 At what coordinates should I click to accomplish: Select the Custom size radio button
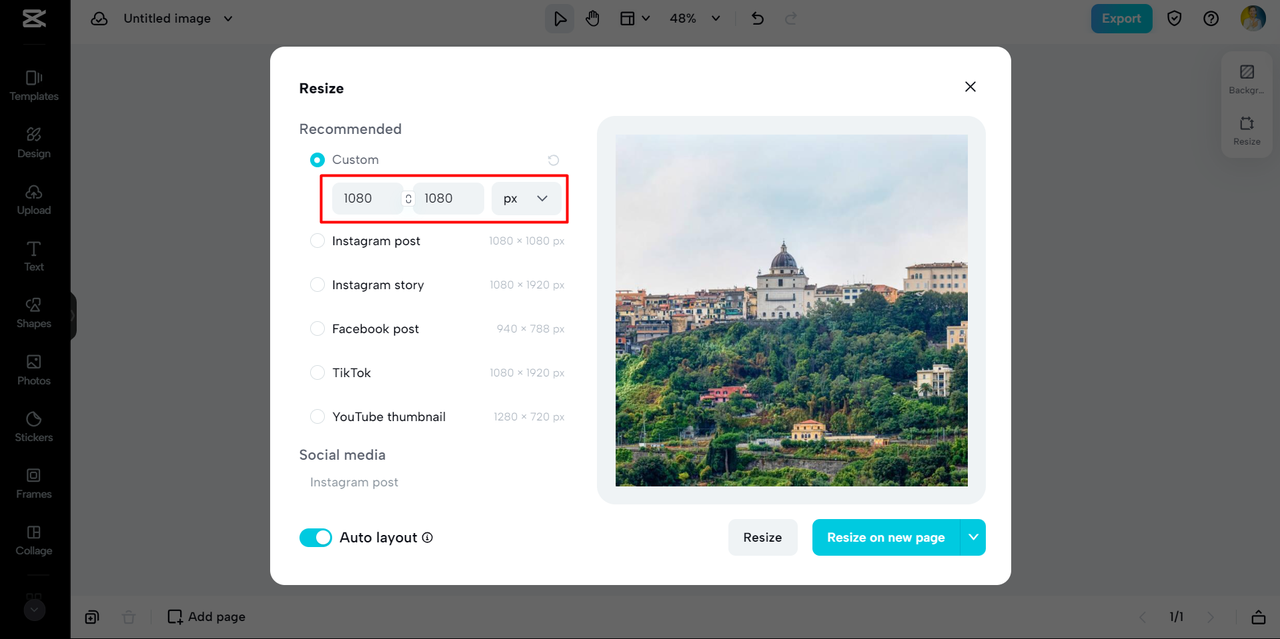click(x=317, y=160)
